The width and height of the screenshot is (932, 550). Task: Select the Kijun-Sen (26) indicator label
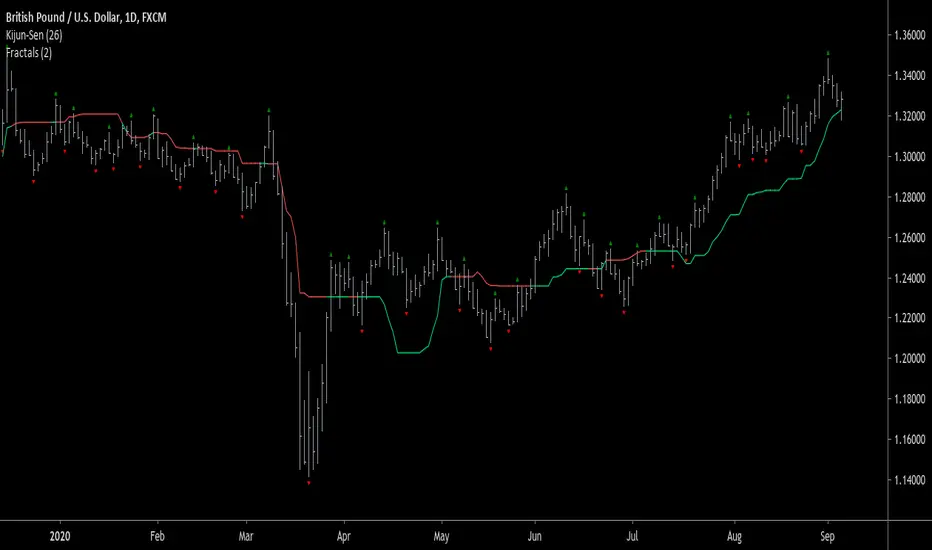tap(34, 35)
